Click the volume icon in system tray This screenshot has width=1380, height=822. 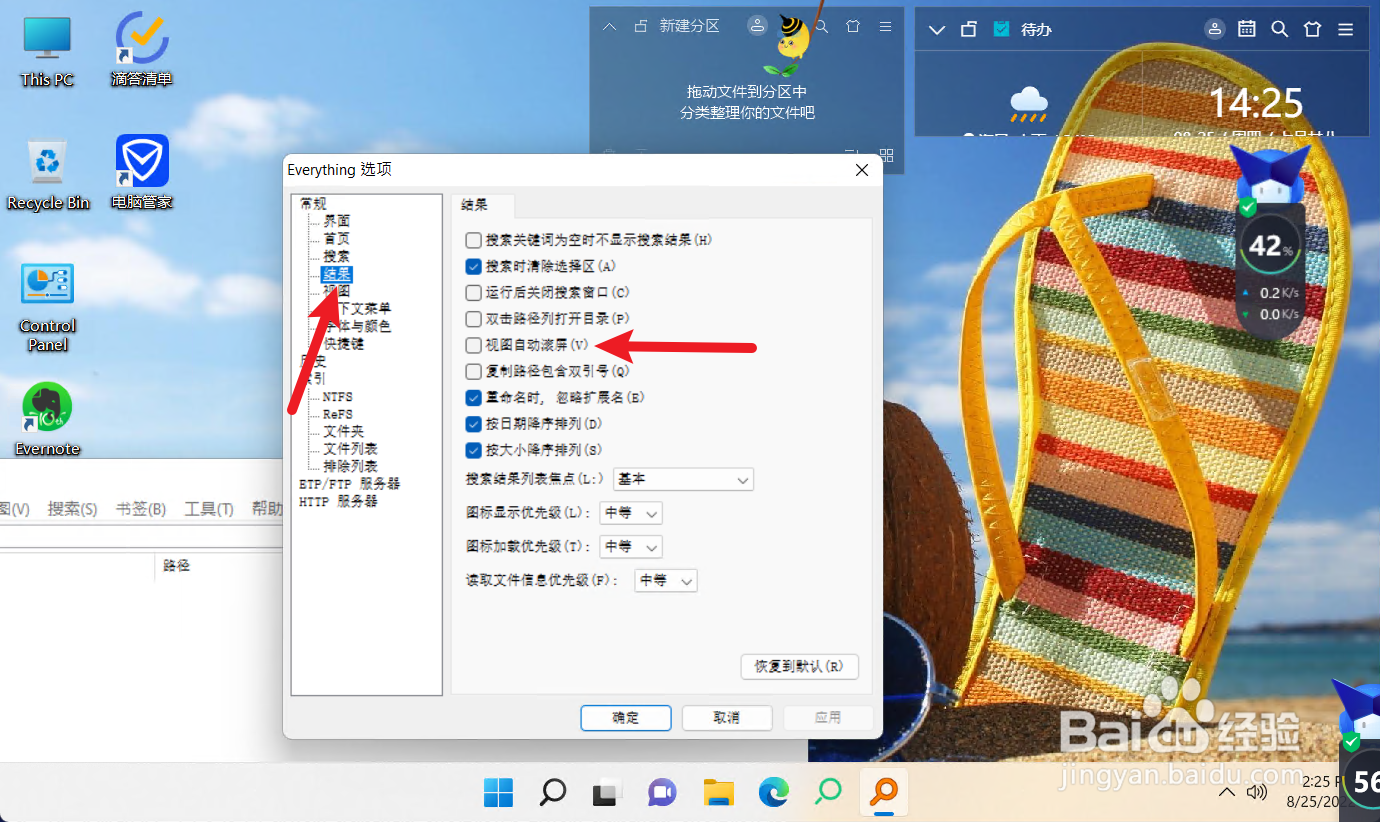point(1258,793)
